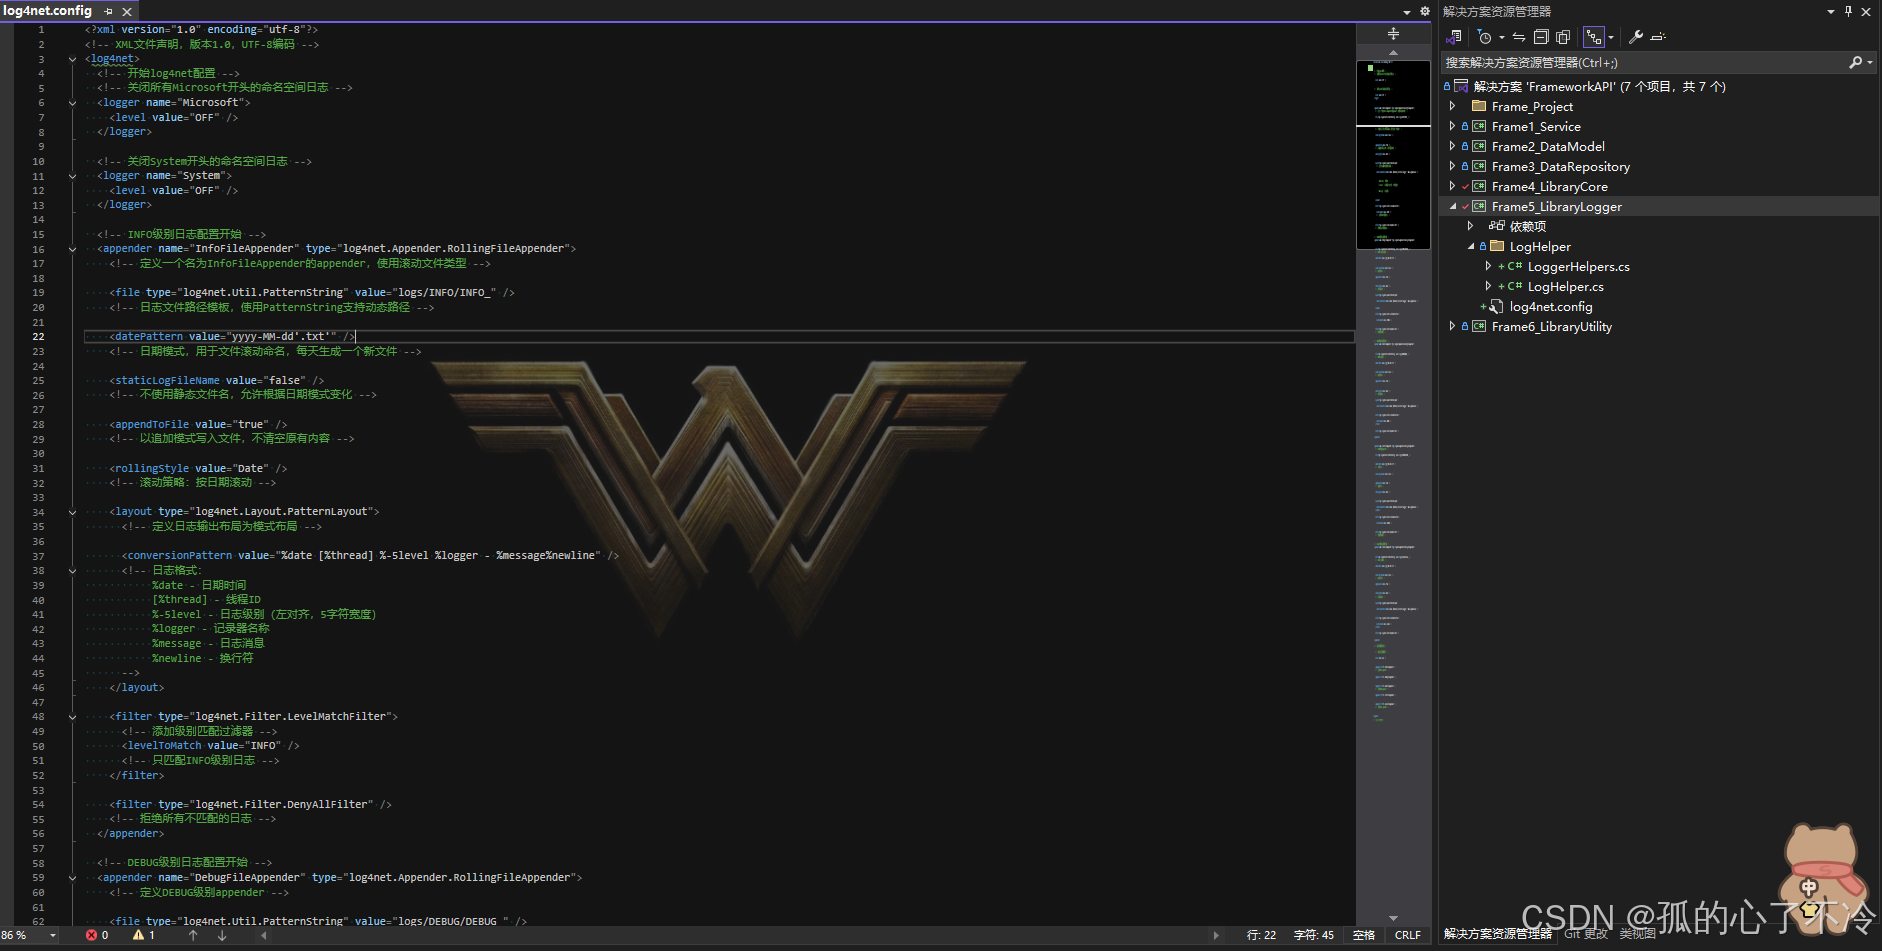Open the file nesting dropdown arrow
The height and width of the screenshot is (951, 1882).
(1611, 37)
